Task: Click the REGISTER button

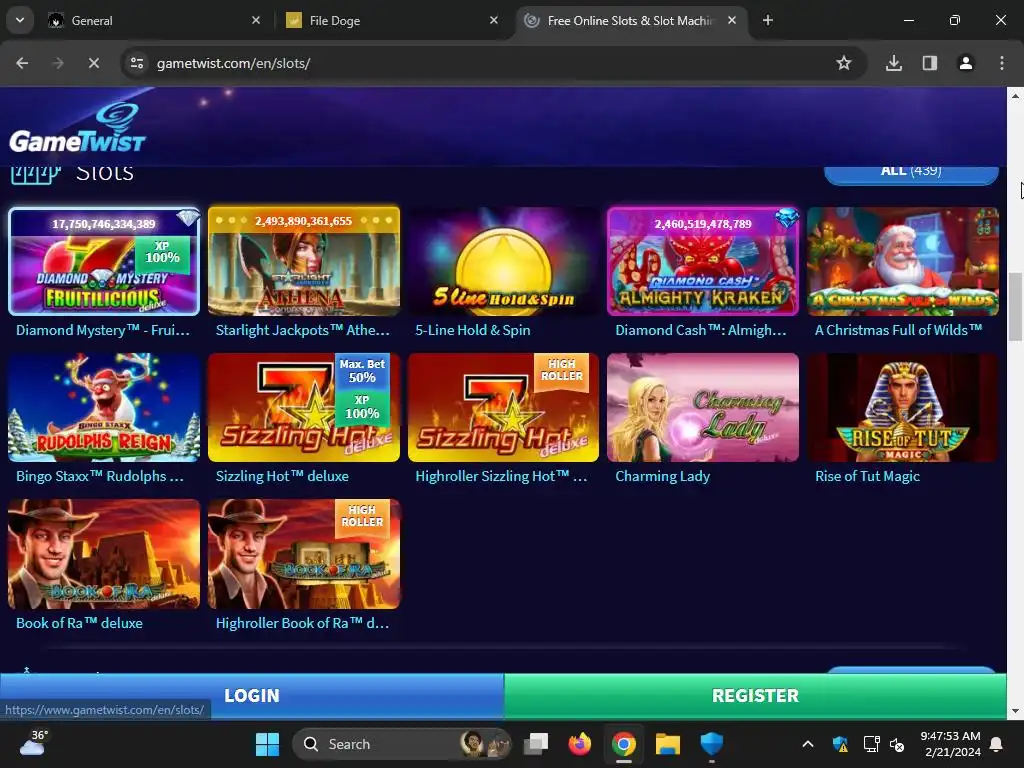Action: point(755,696)
